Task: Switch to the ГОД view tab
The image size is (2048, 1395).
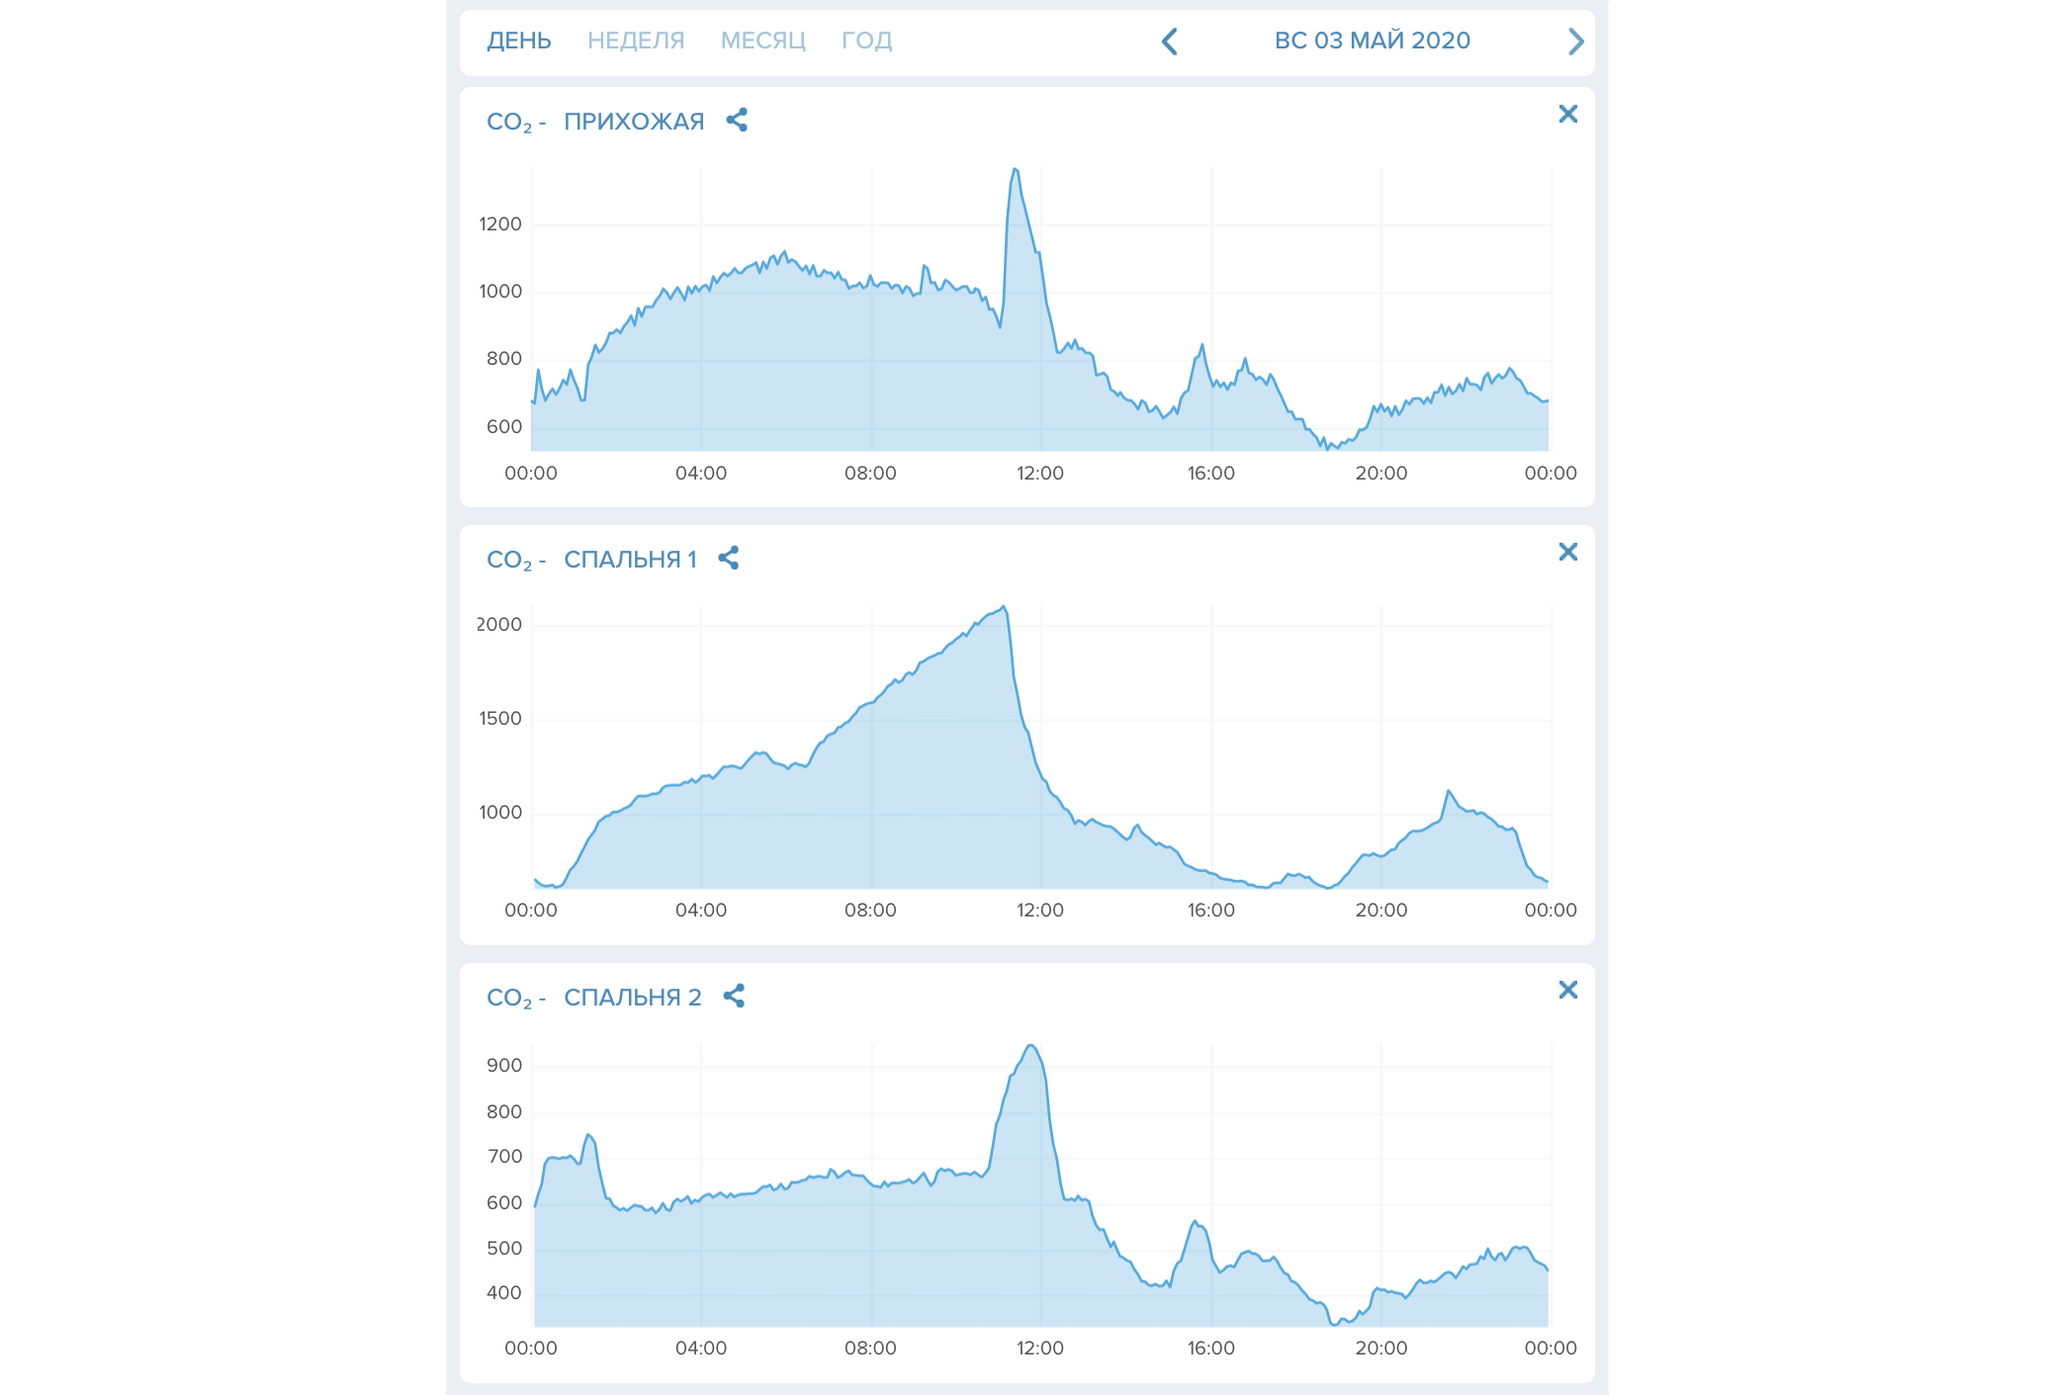Action: point(867,41)
